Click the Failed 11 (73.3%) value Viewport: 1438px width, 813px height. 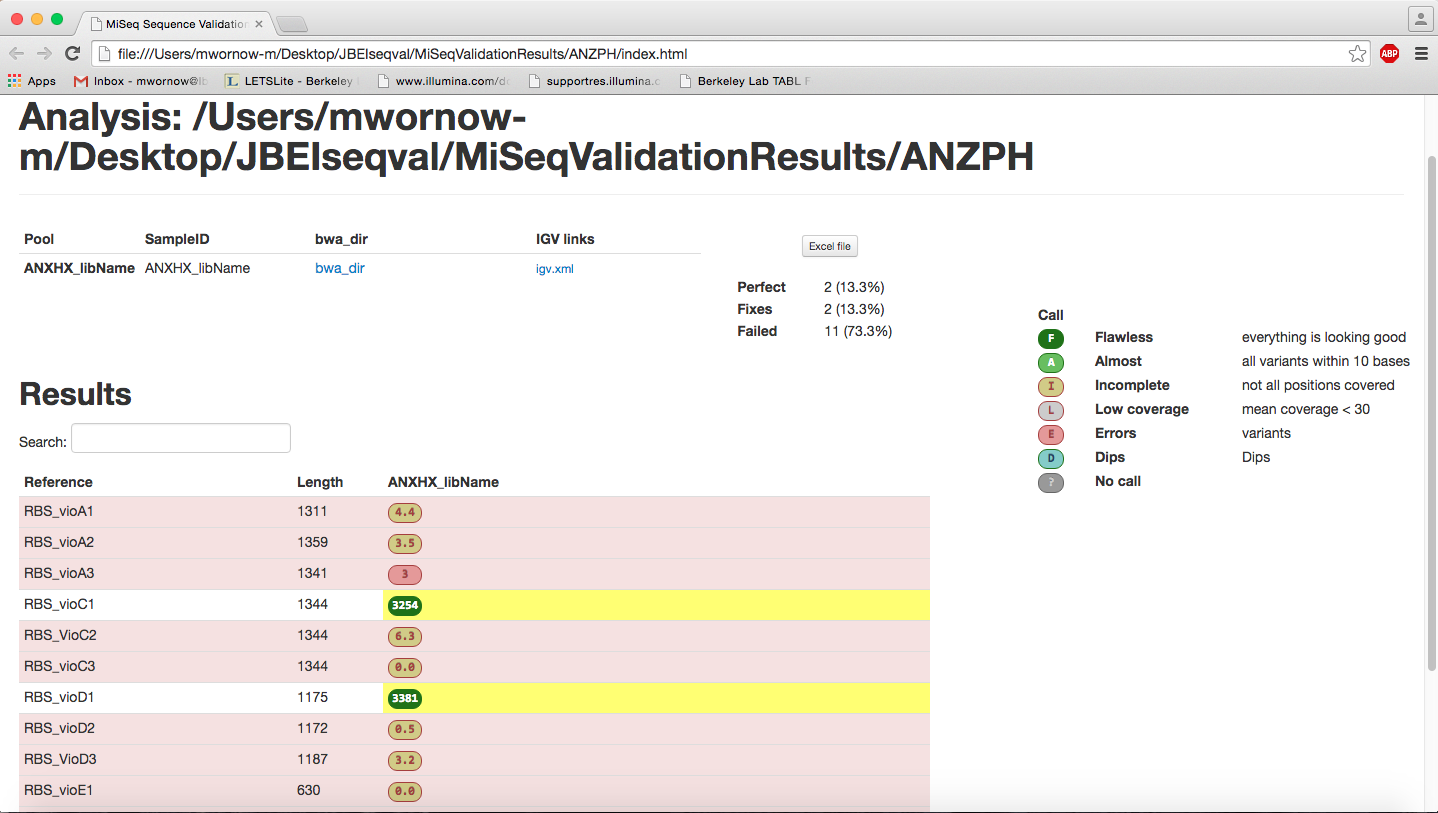tap(858, 331)
